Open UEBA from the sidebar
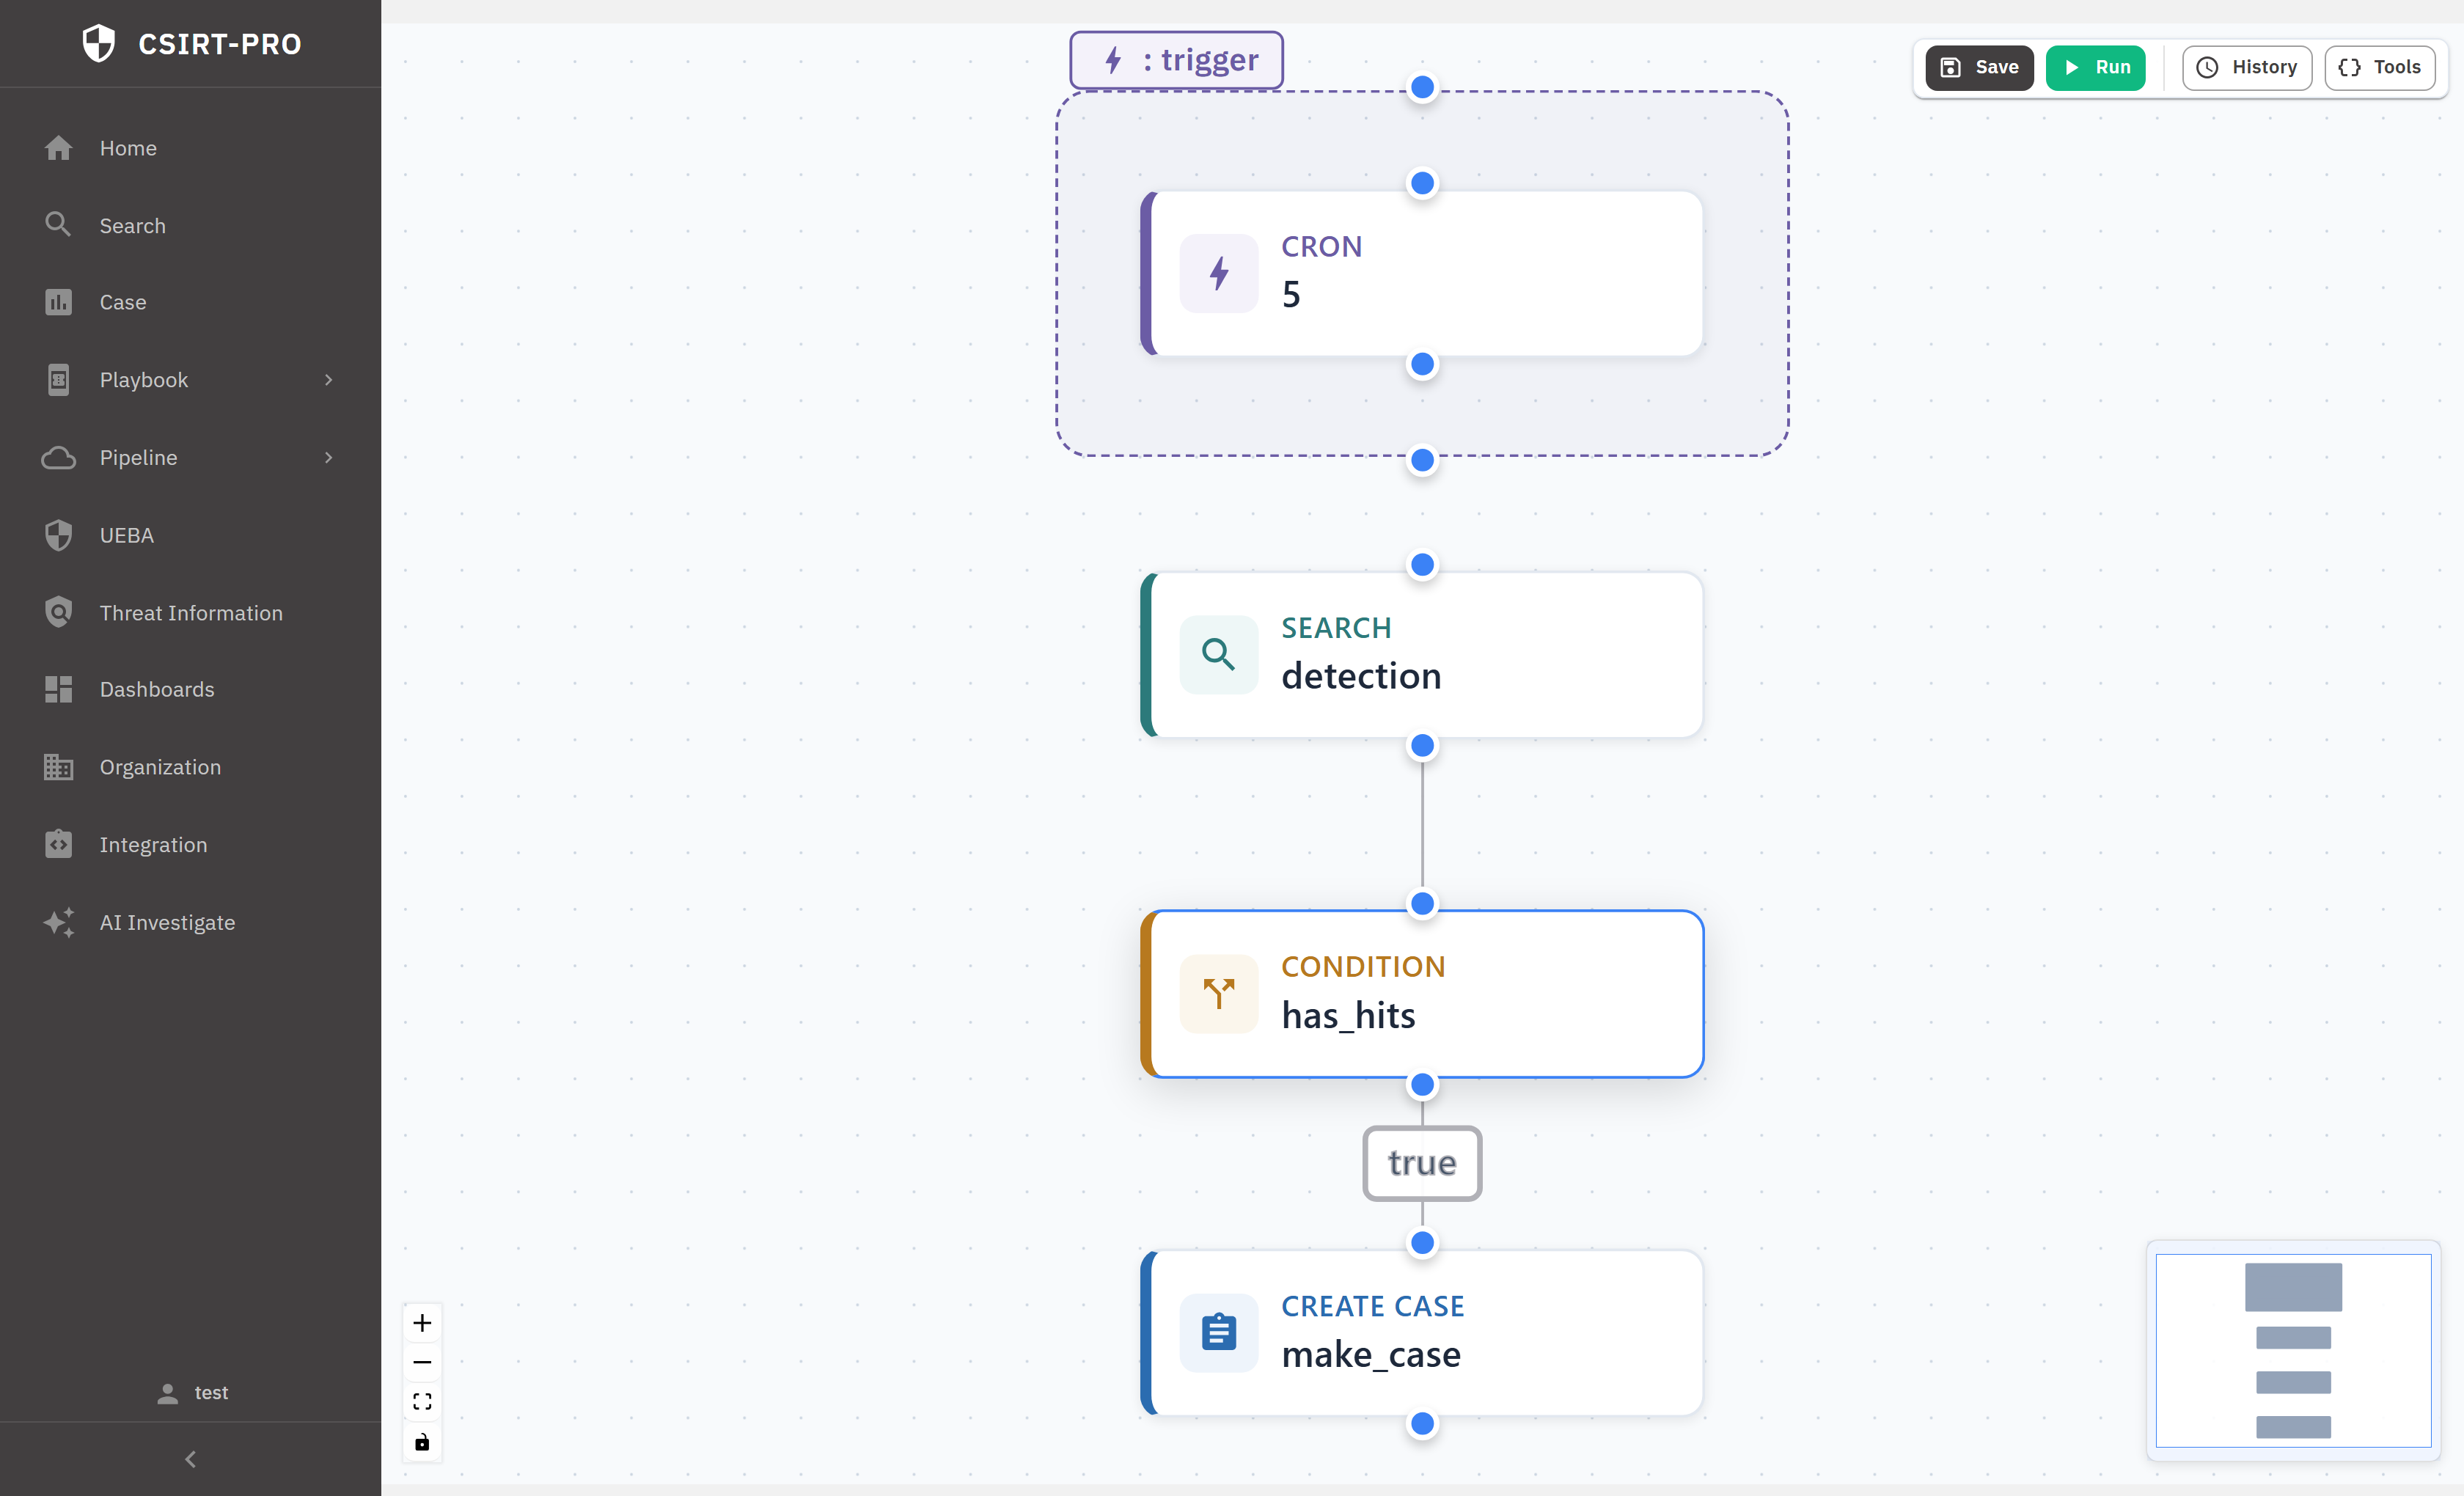2464x1496 pixels. tap(190, 535)
